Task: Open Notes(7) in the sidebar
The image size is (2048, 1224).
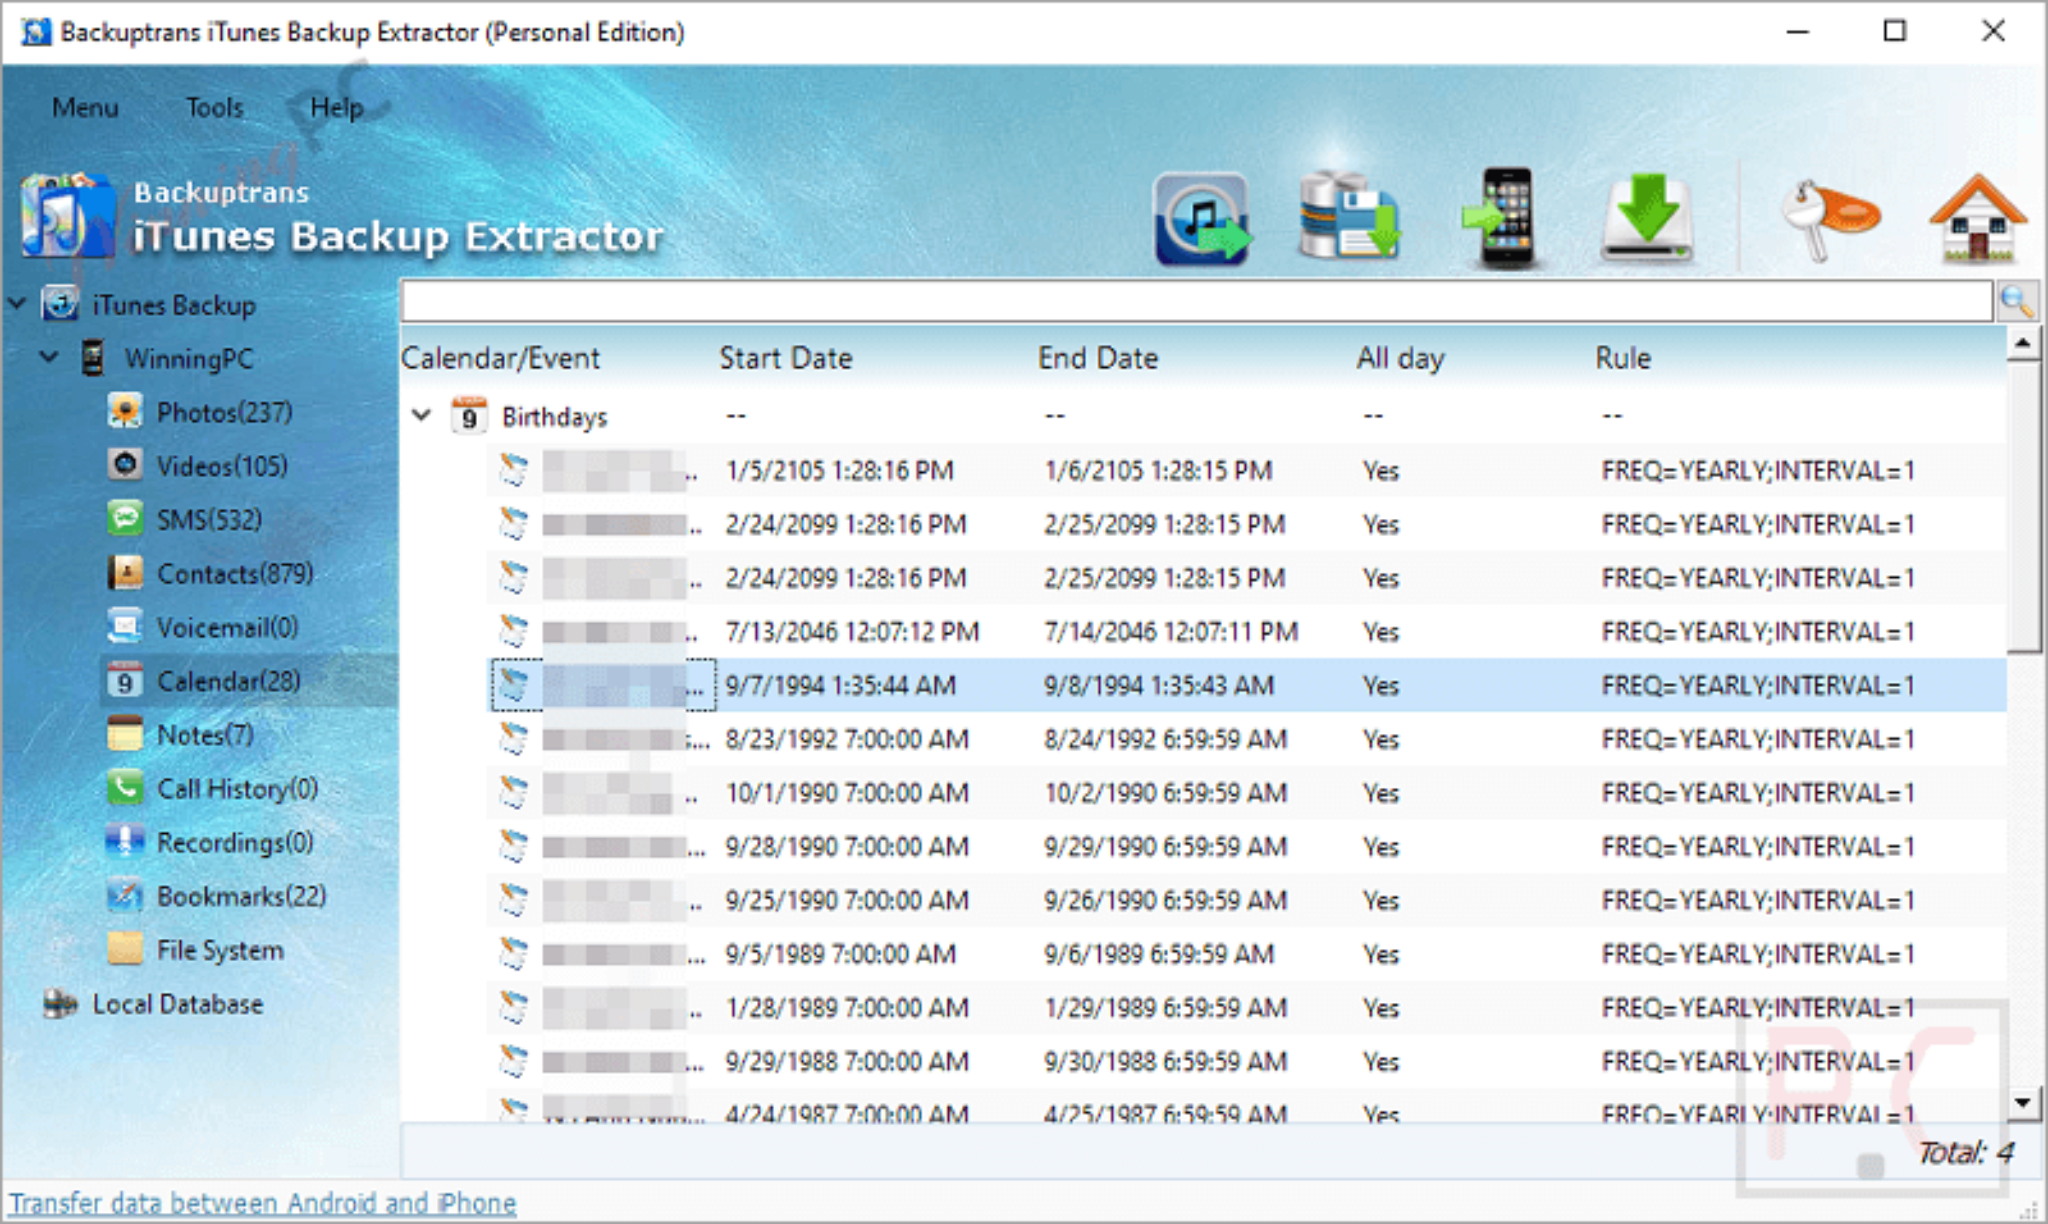Action: pos(205,735)
